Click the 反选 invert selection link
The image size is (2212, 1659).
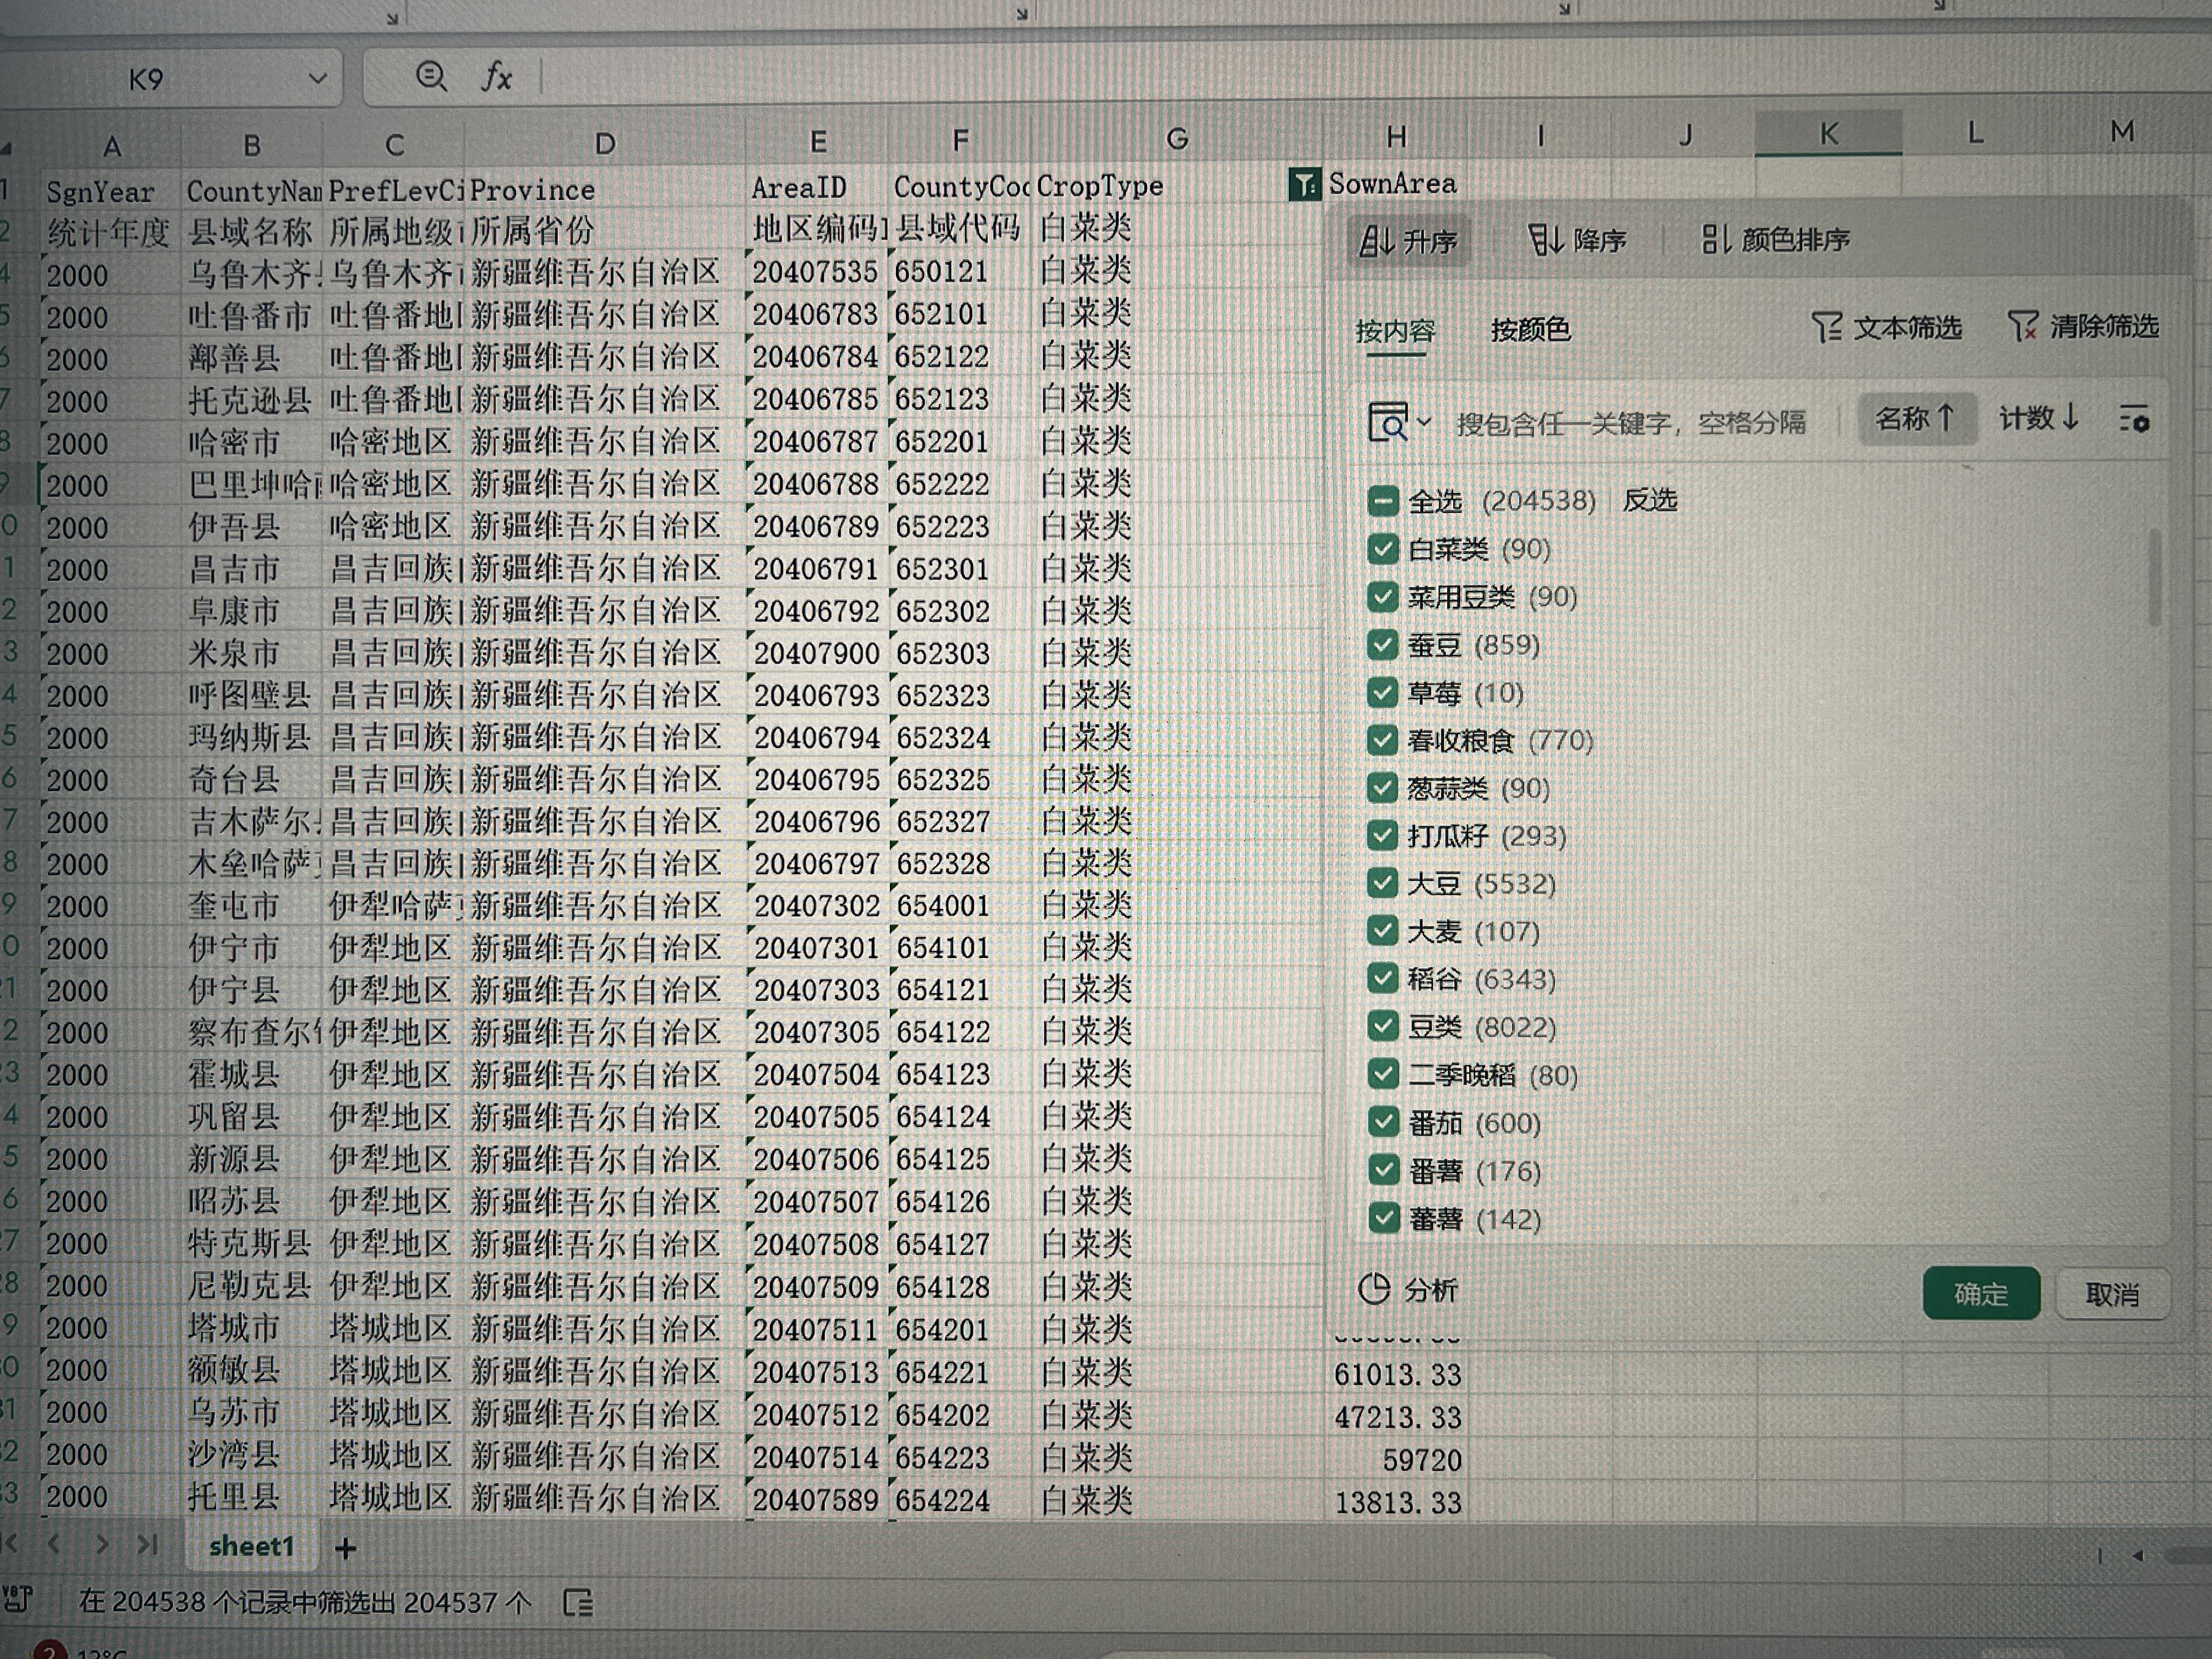coord(1650,500)
